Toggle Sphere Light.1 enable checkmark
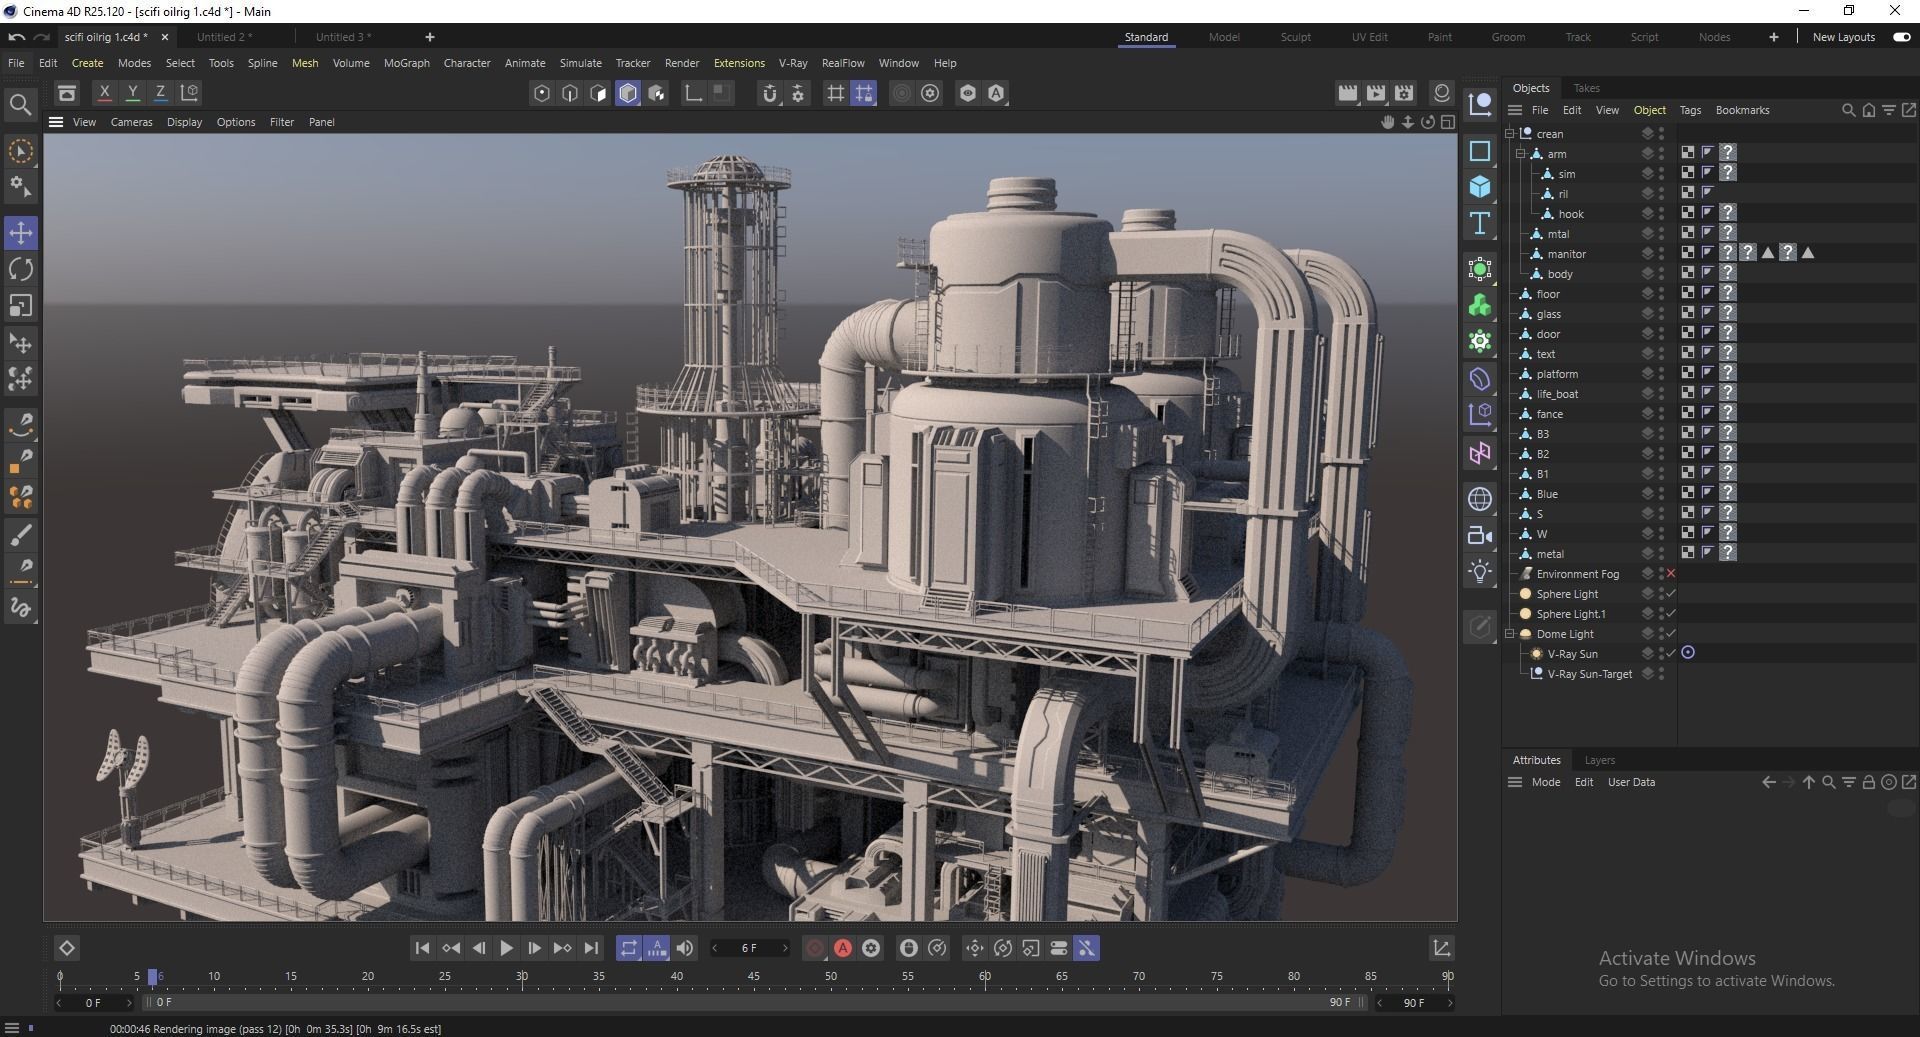This screenshot has height=1037, width=1920. (x=1671, y=614)
